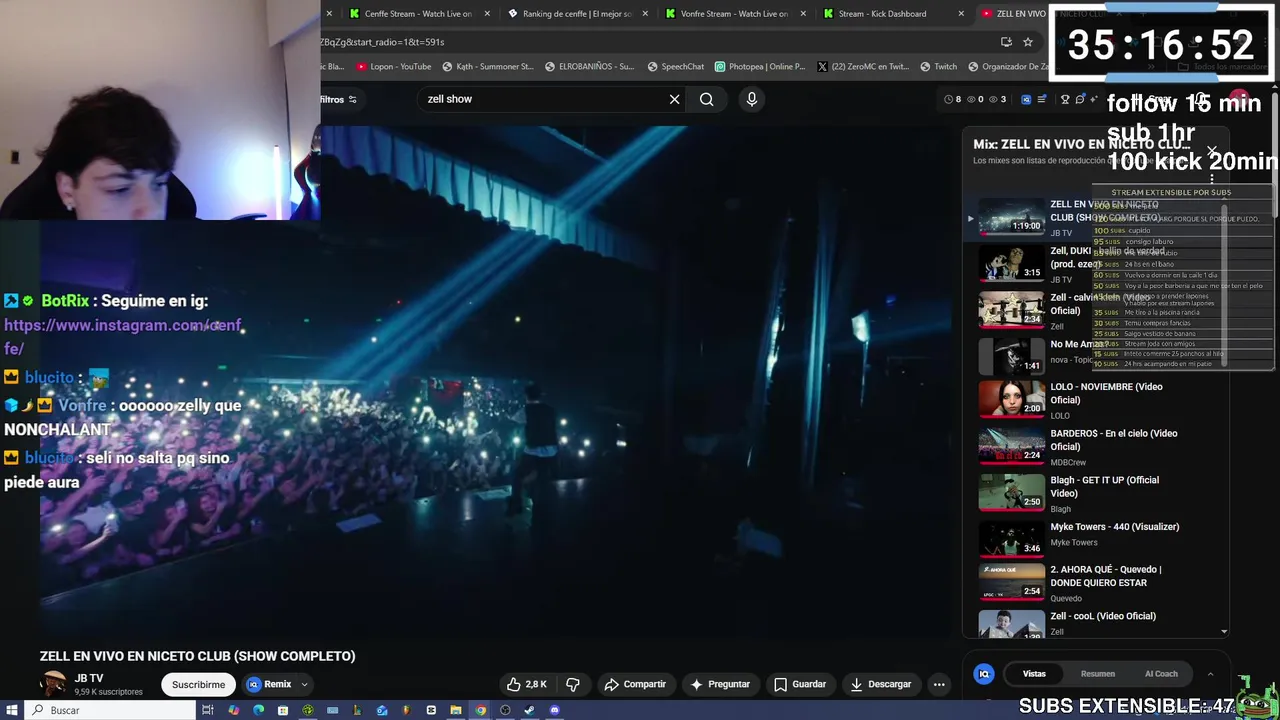This screenshot has height=720, width=1280.
Task: Open the Twitch bookmark
Action: 939,67
